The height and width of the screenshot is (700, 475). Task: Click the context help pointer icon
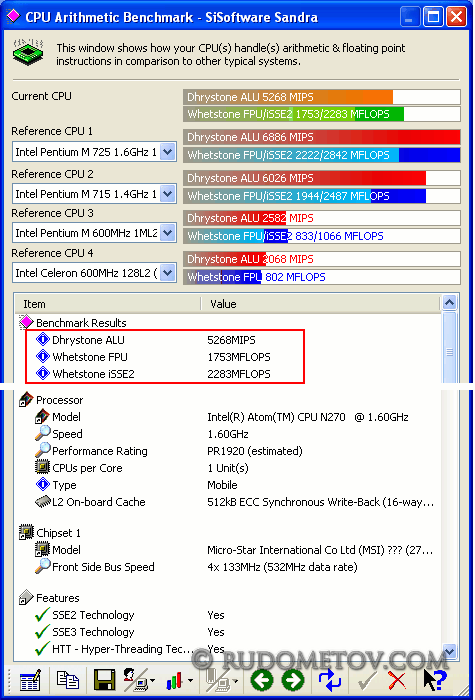(435, 680)
